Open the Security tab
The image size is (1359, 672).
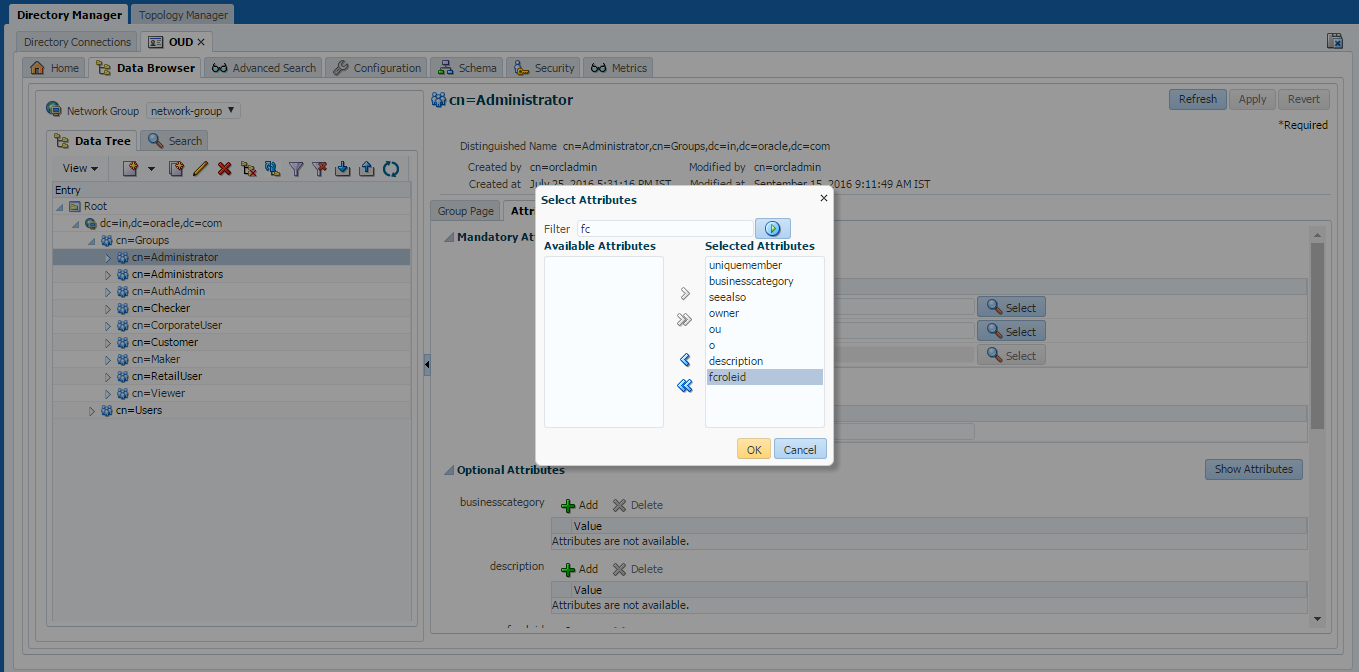544,68
